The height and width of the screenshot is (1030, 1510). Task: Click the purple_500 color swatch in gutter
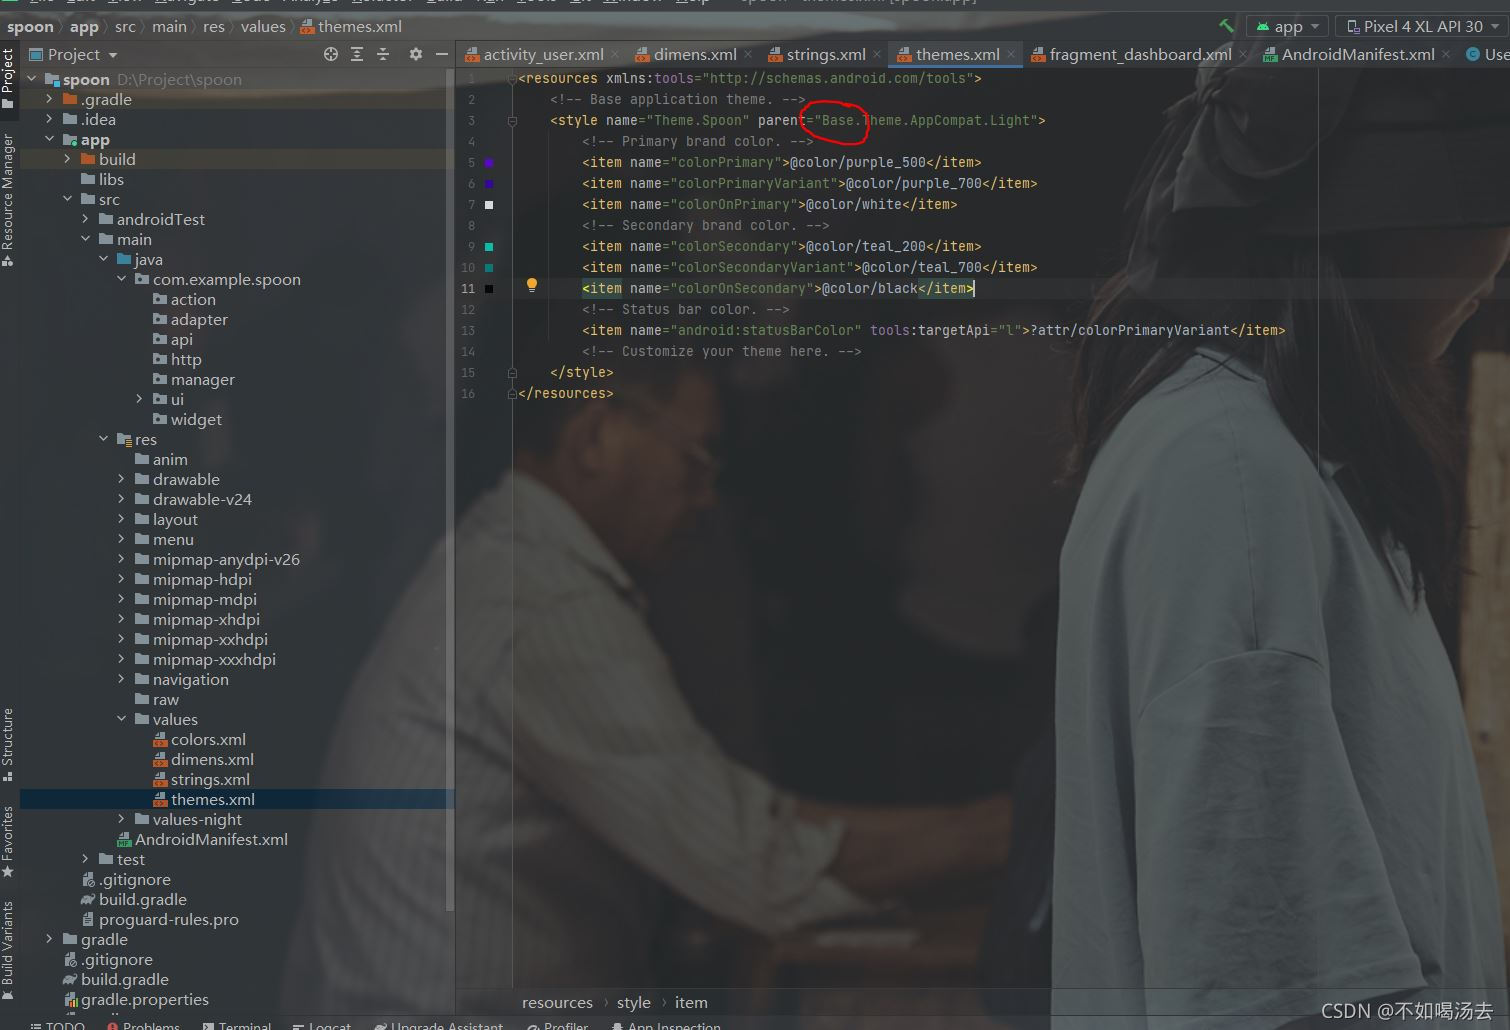point(489,162)
